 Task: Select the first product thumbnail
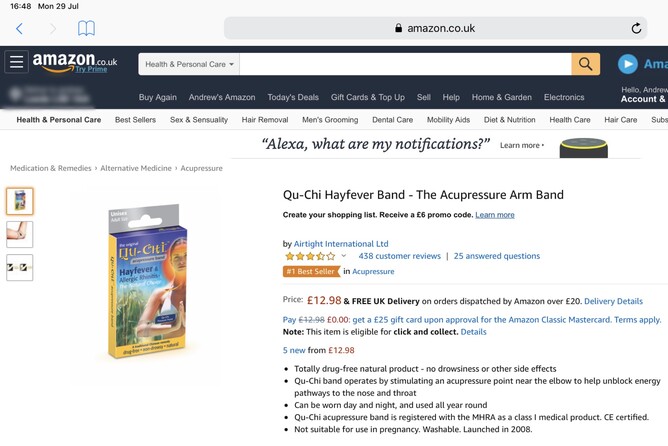tap(20, 201)
